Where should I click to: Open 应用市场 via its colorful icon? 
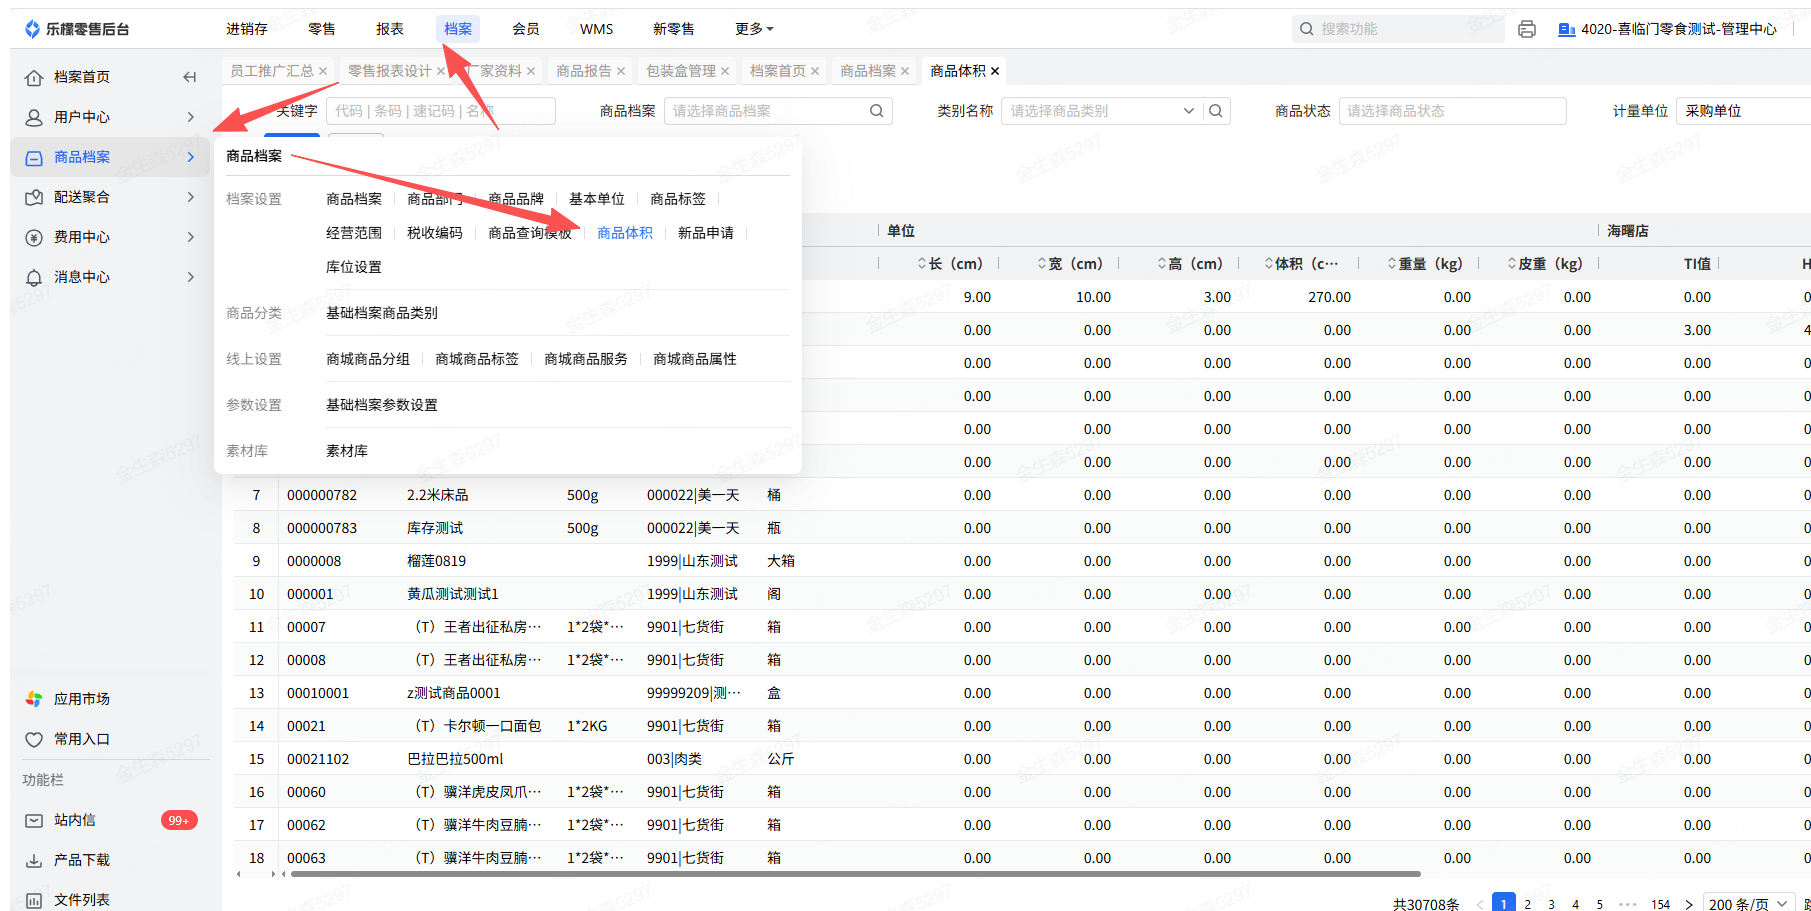34,699
